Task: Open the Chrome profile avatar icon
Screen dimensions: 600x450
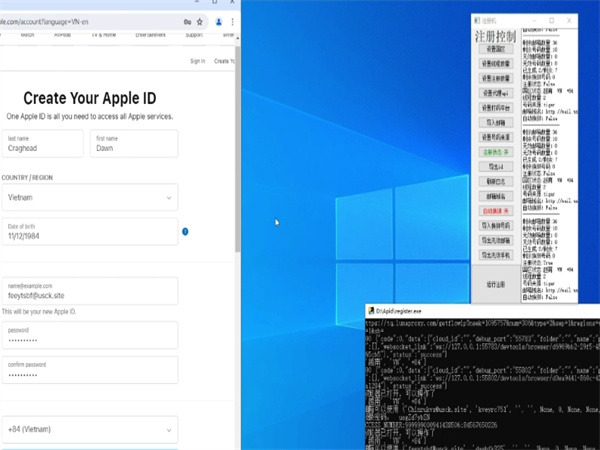Action: (x=218, y=20)
